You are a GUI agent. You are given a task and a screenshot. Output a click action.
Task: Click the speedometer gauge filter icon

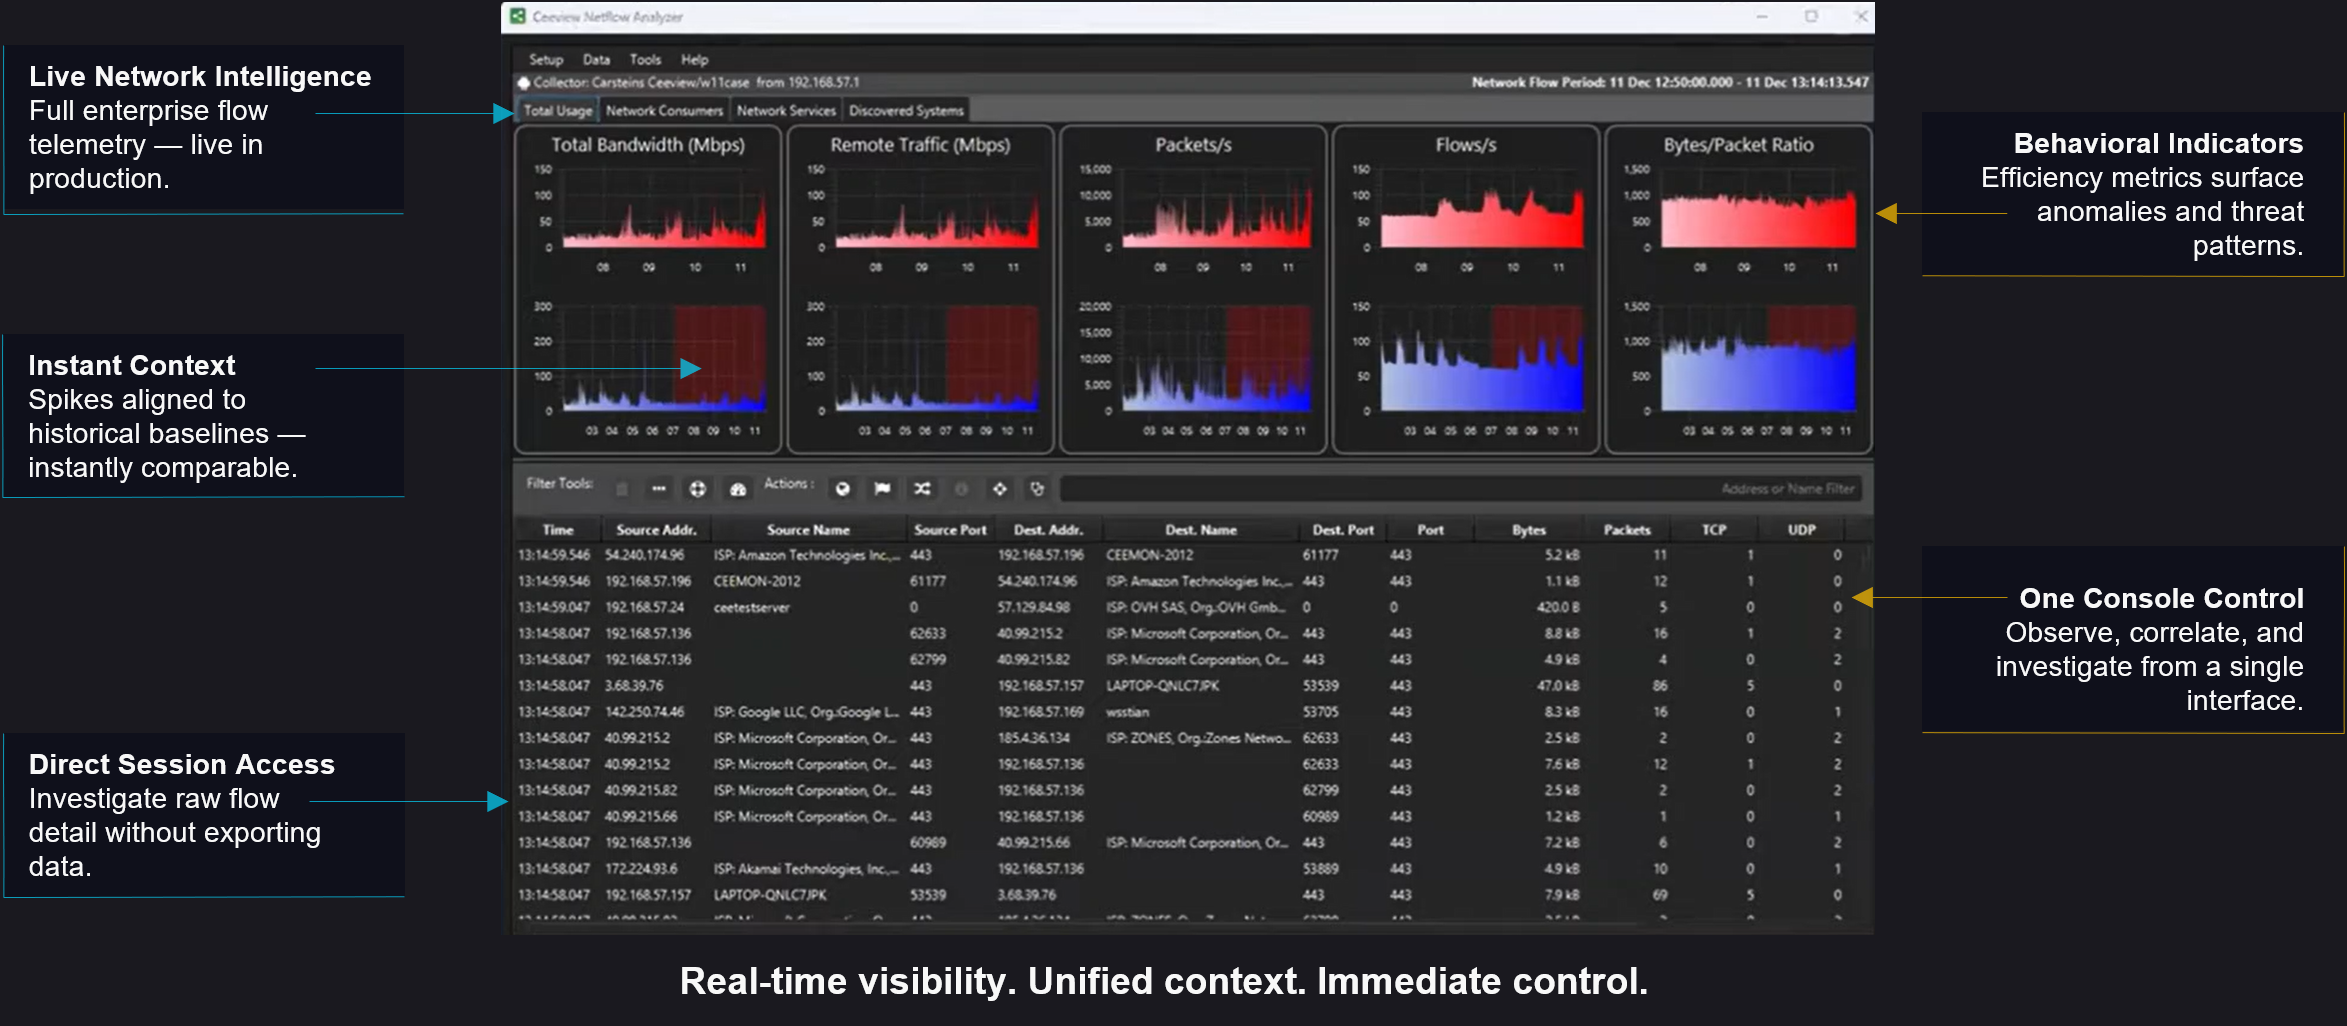click(x=738, y=489)
